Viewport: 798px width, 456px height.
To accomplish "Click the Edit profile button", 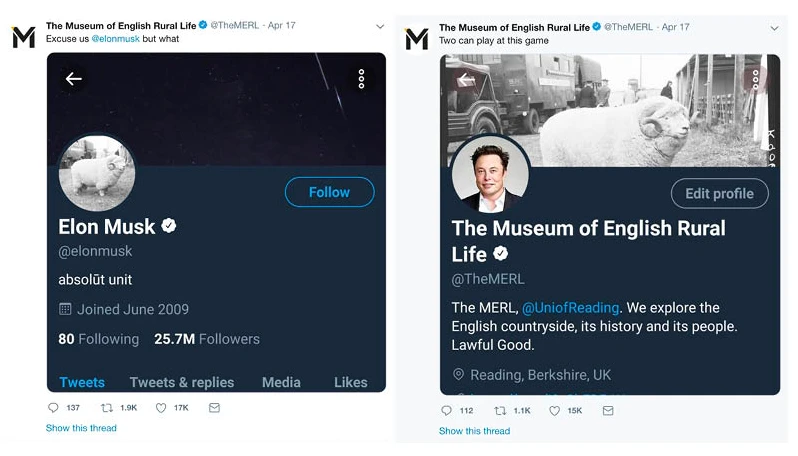I will pos(719,193).
